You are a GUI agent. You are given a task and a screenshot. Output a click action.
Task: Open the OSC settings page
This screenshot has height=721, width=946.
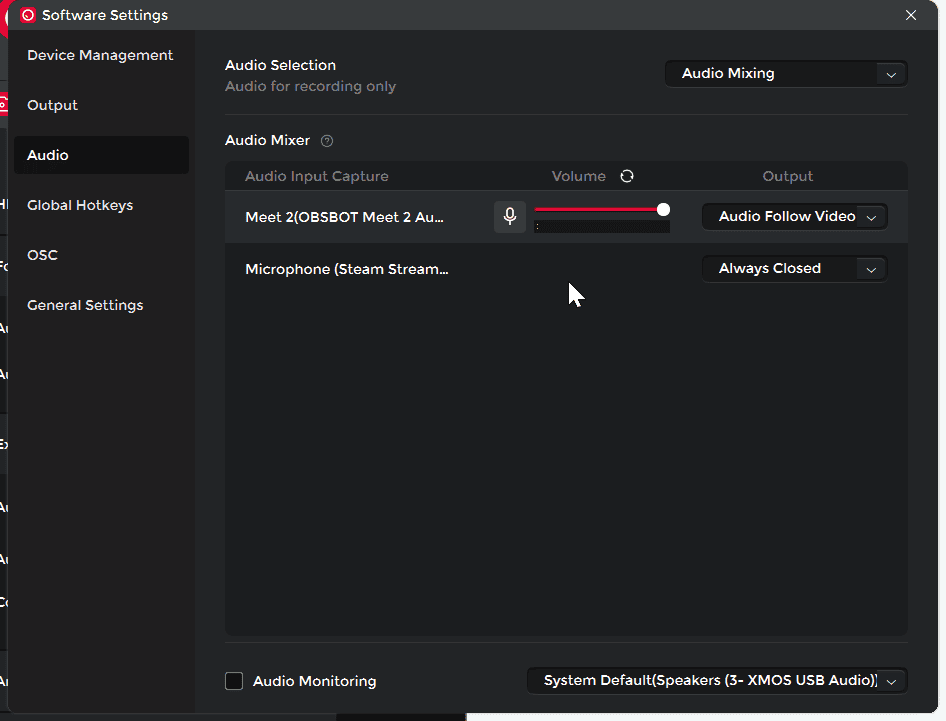pos(42,255)
